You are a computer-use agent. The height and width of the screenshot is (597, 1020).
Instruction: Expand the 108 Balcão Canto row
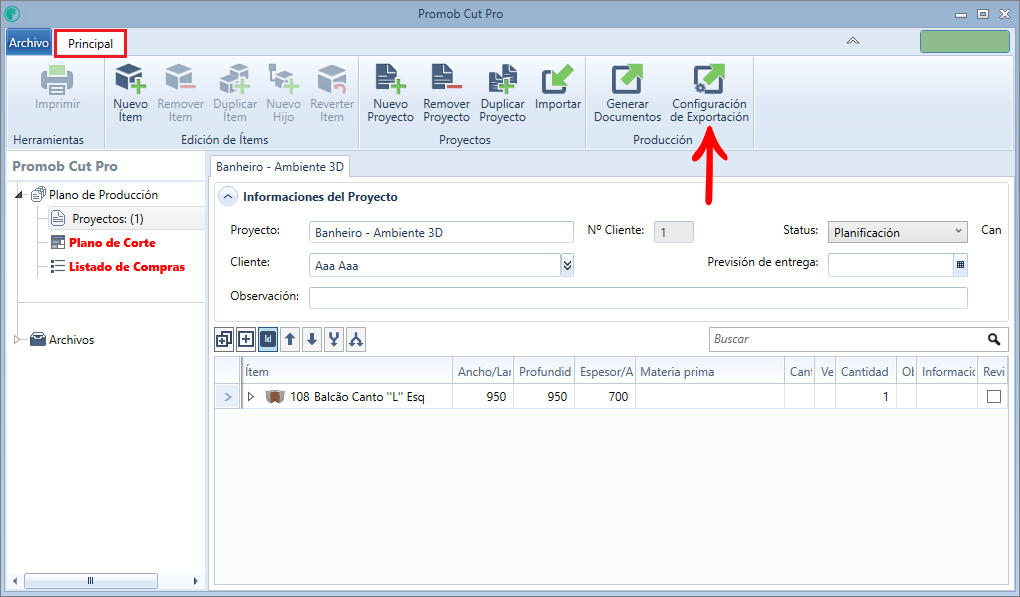251,397
